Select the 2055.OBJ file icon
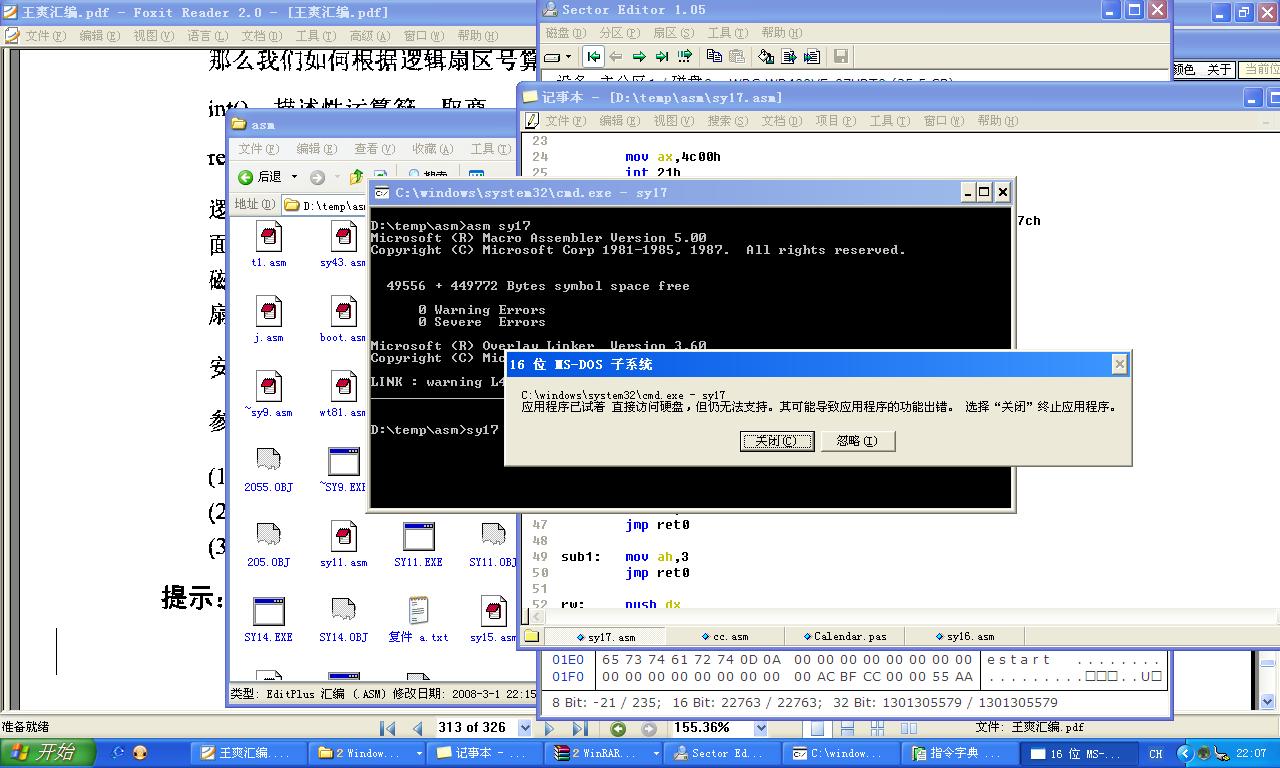 pyautogui.click(x=268, y=461)
